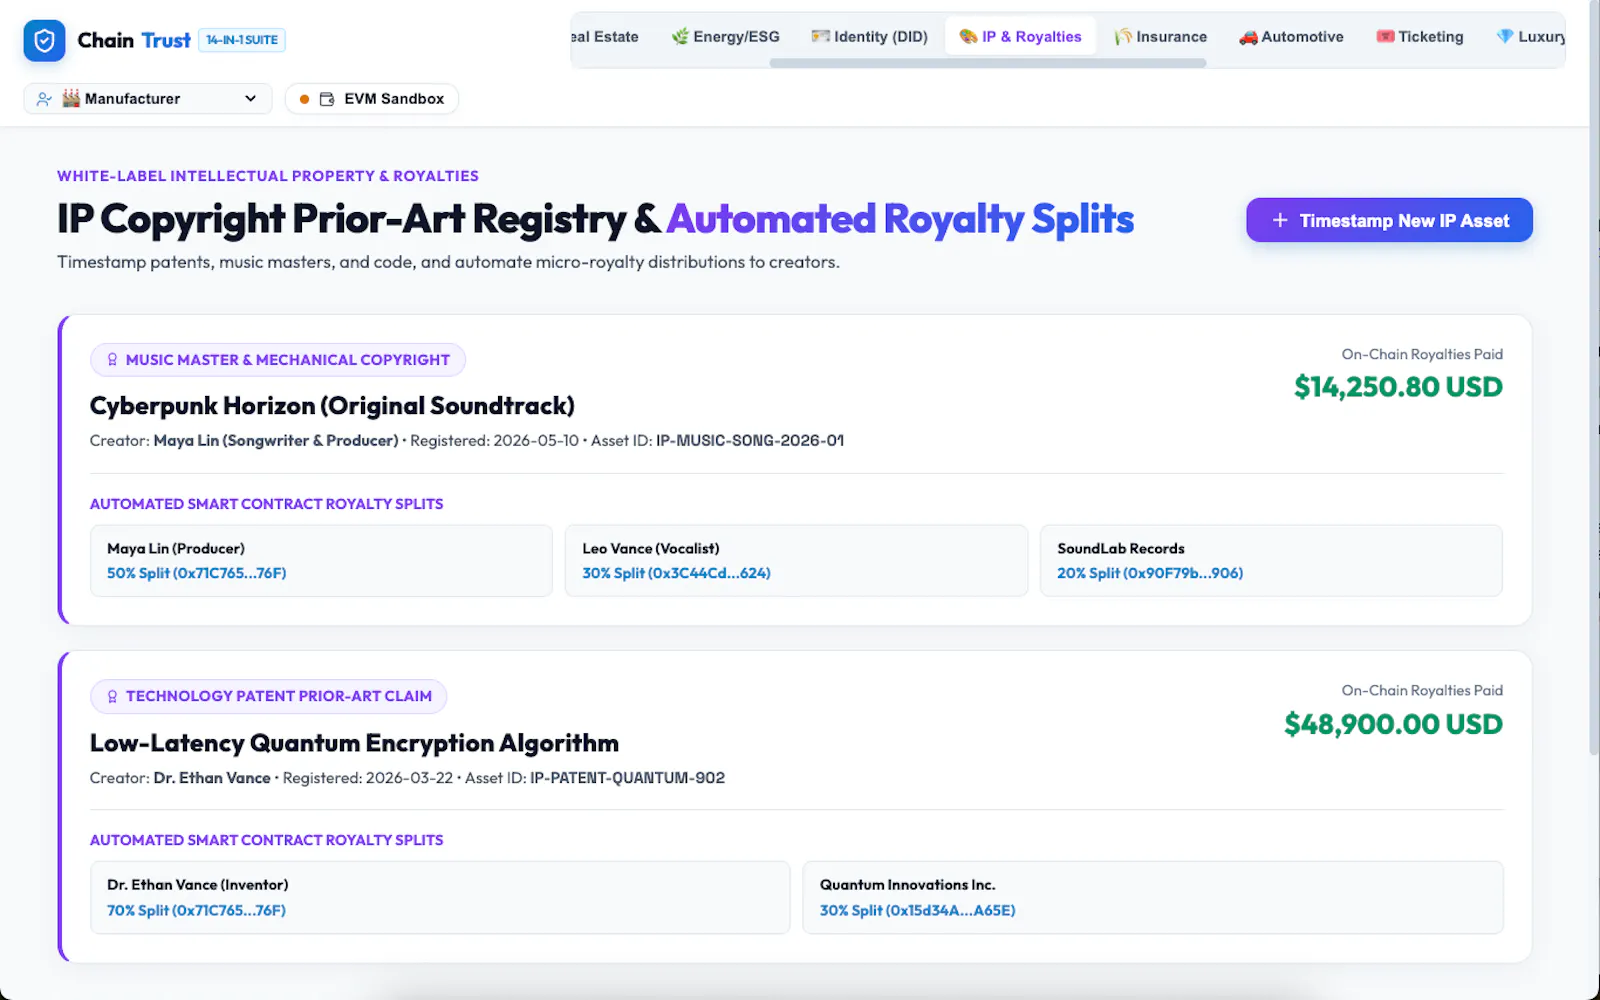Switch to the Ticketing tab

click(1419, 37)
